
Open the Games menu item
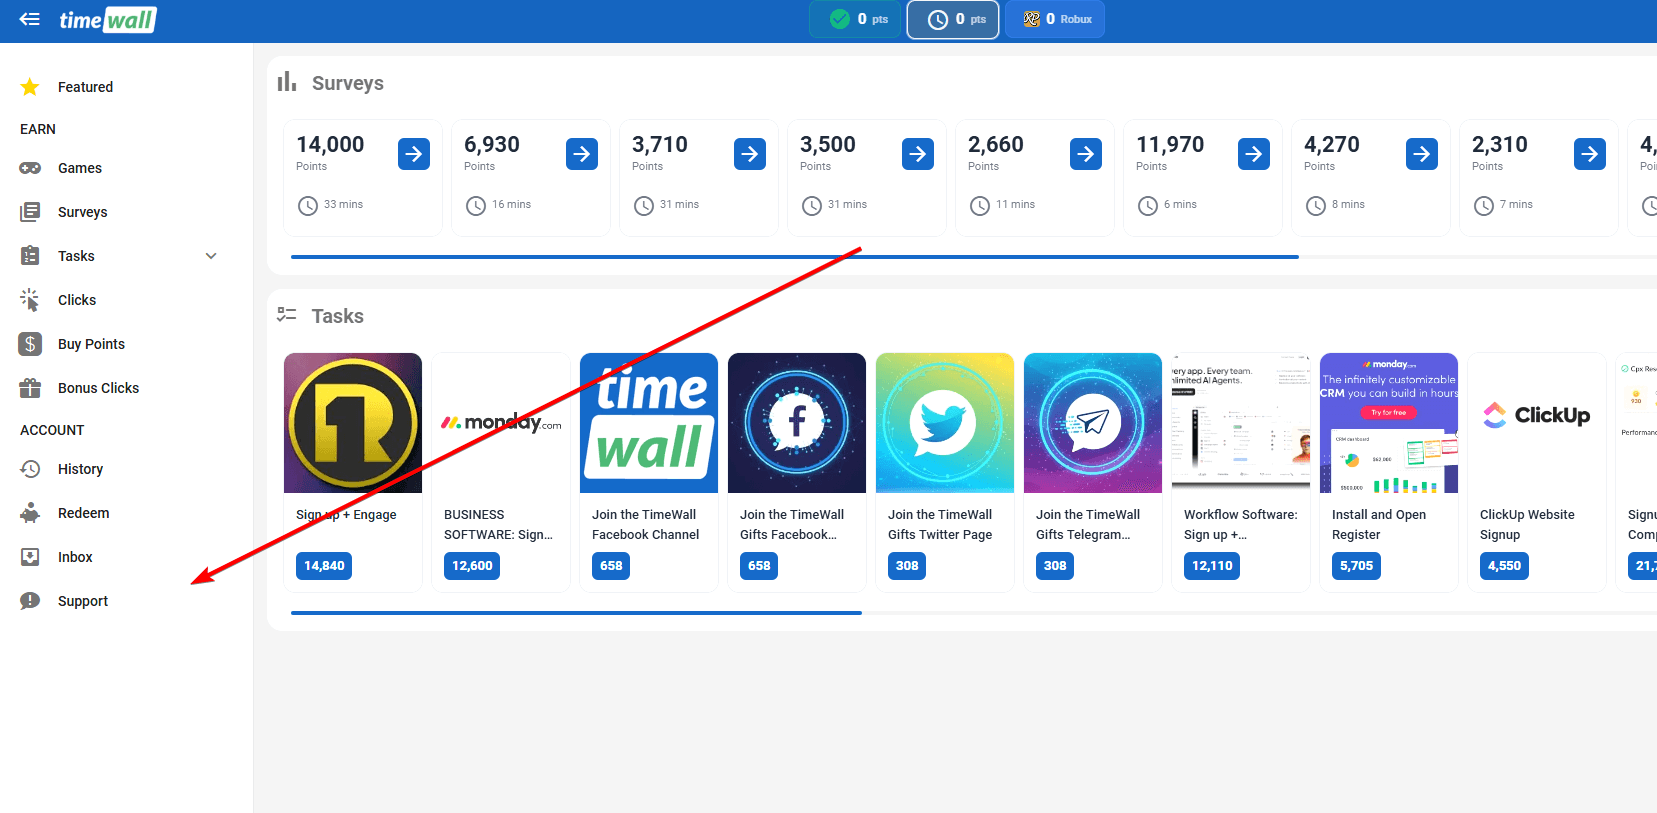click(x=80, y=168)
